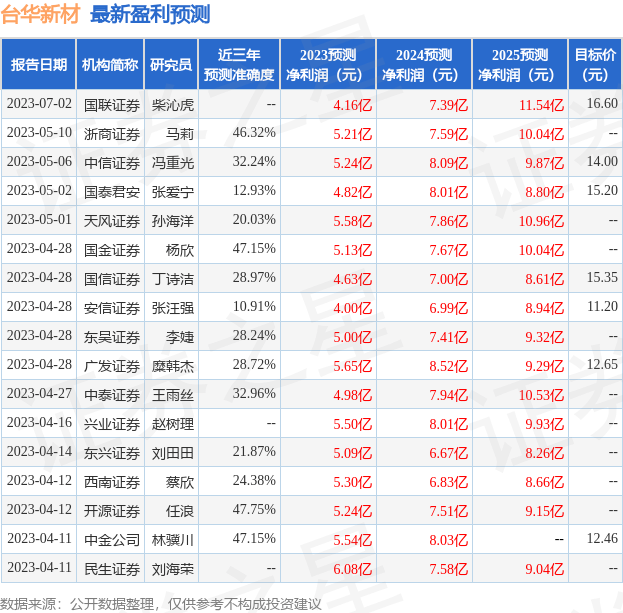
Task: Open the 中金公司 institution entry
Action: pyautogui.click(x=111, y=540)
